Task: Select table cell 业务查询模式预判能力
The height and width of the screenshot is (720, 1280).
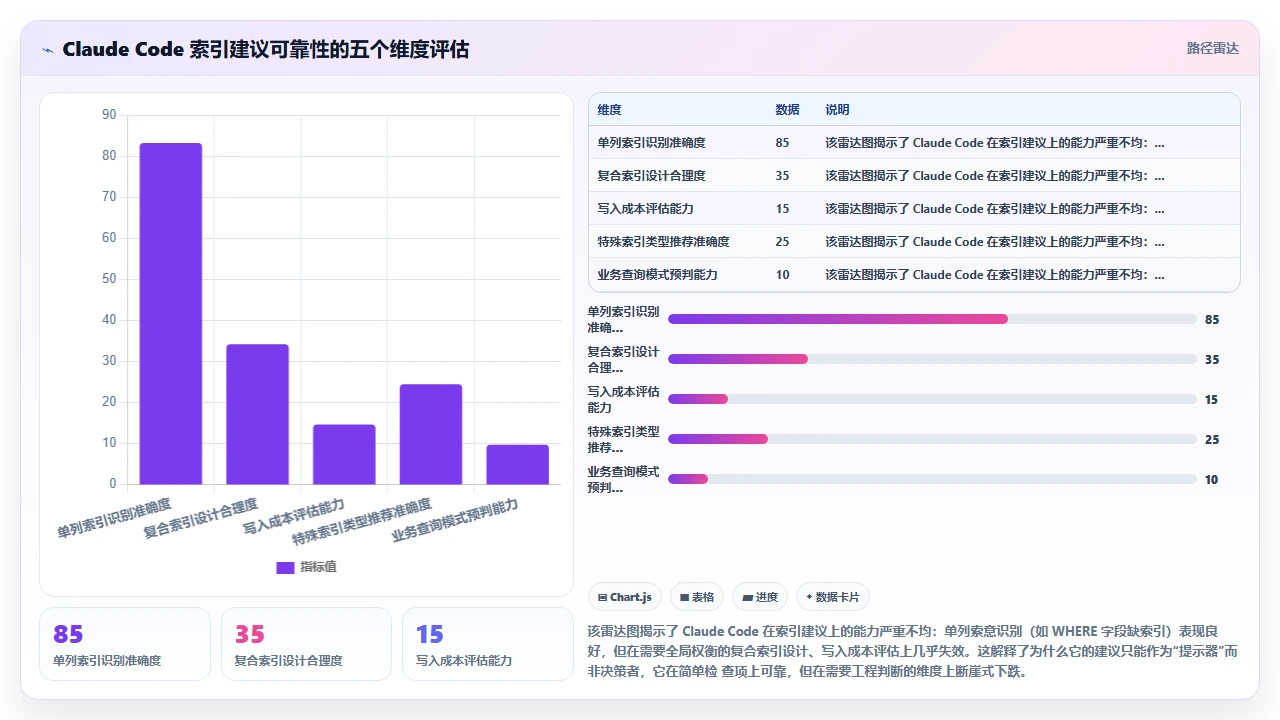Action: coord(657,275)
